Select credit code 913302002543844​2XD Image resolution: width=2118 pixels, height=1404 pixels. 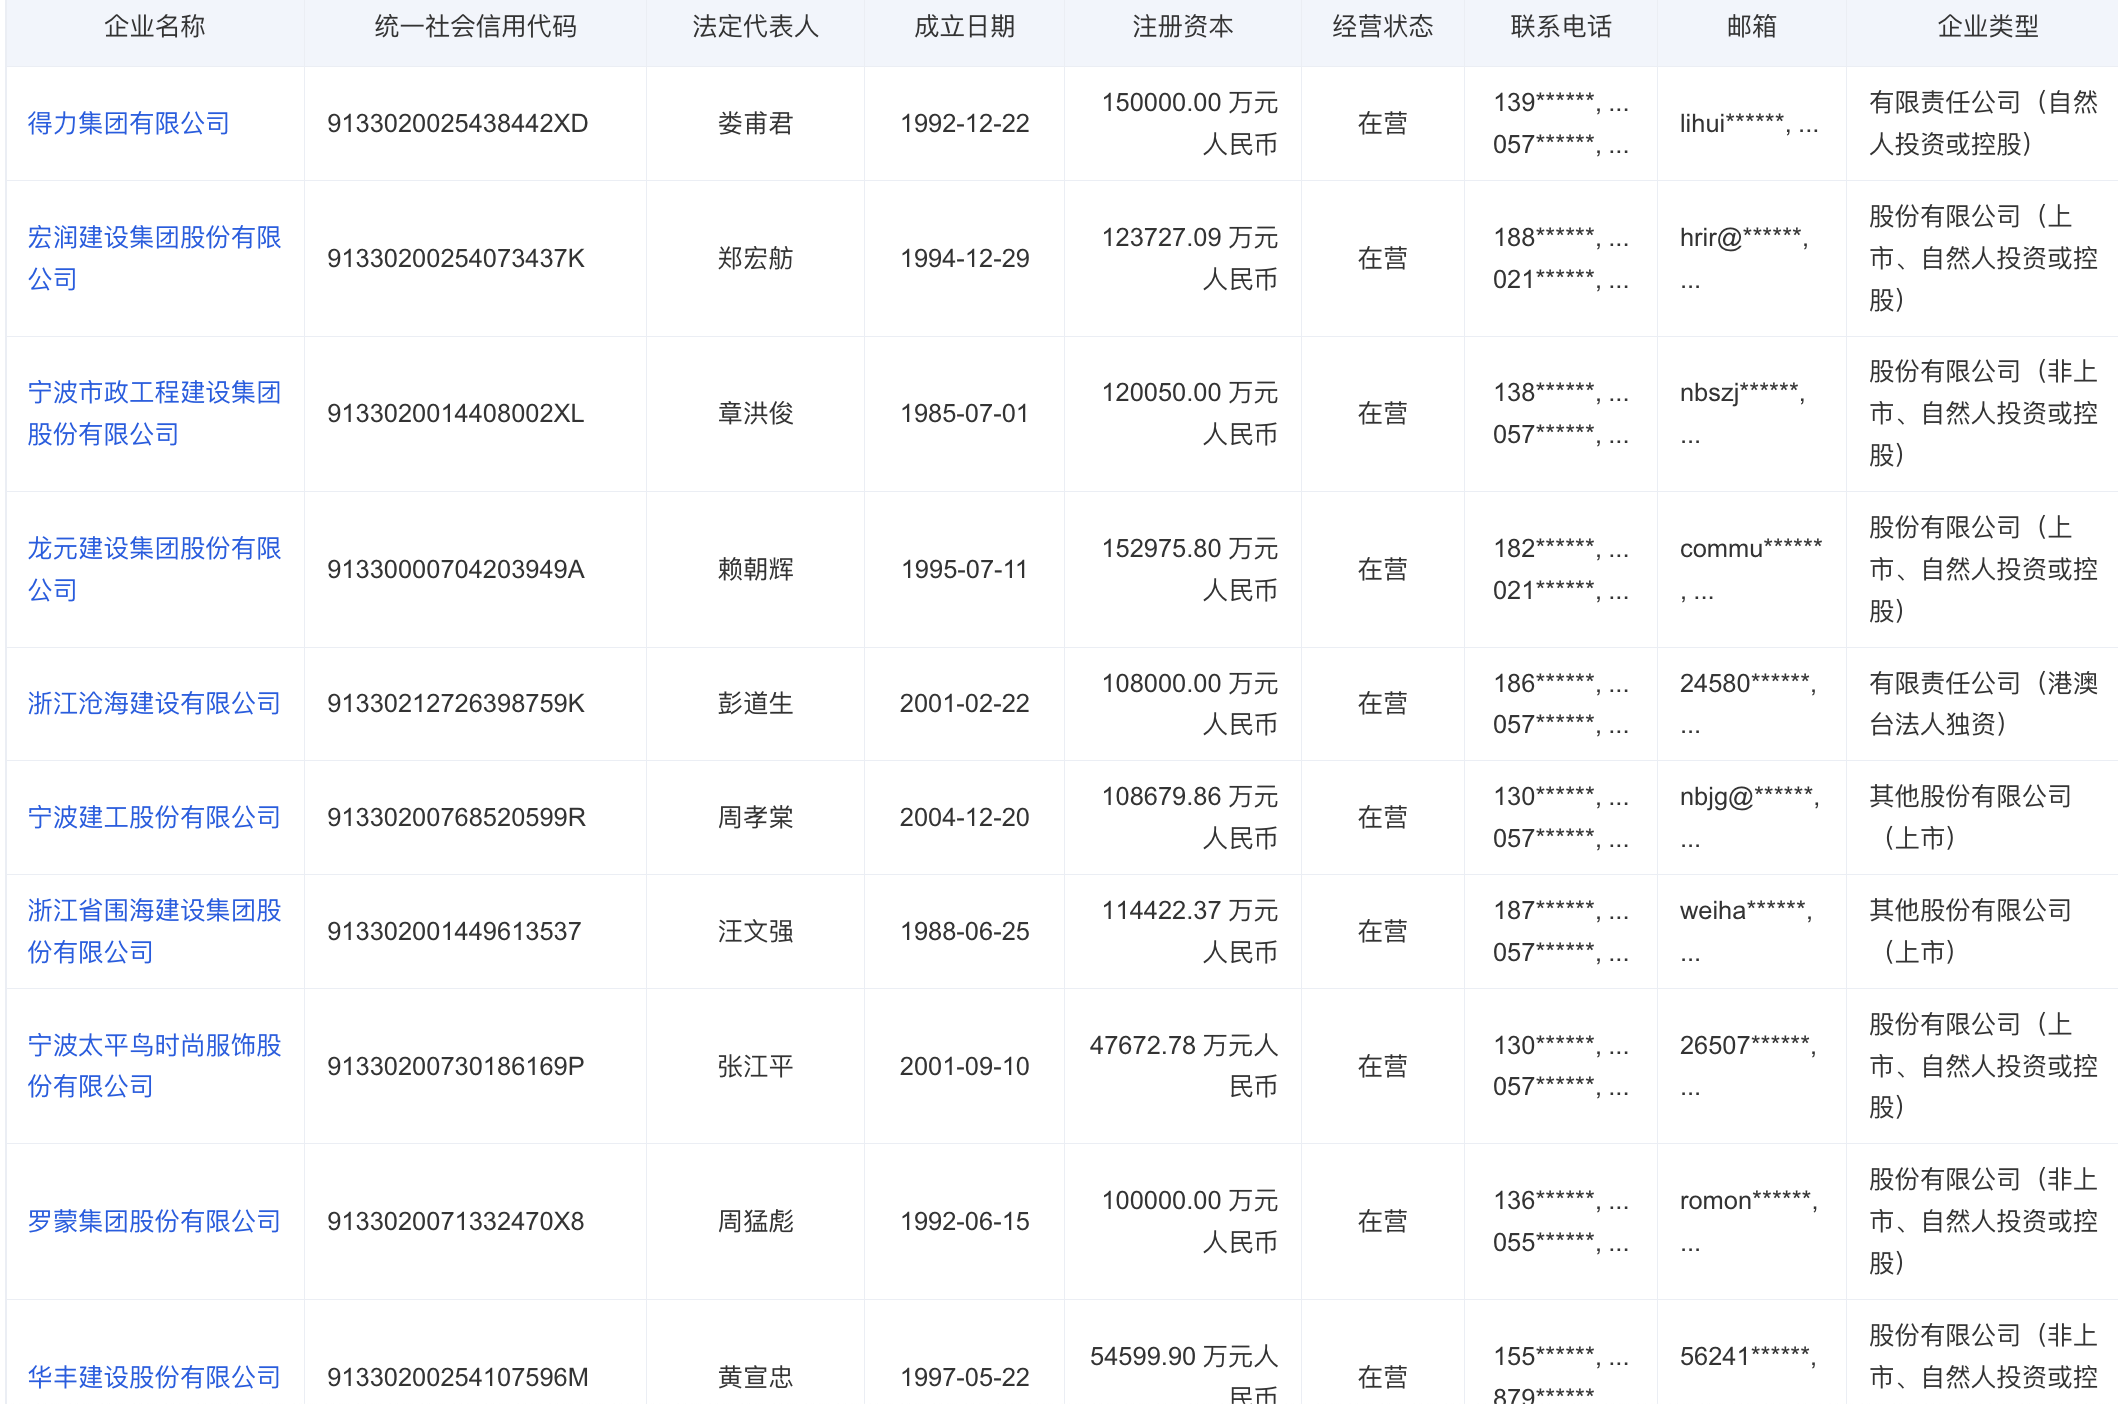coord(458,123)
